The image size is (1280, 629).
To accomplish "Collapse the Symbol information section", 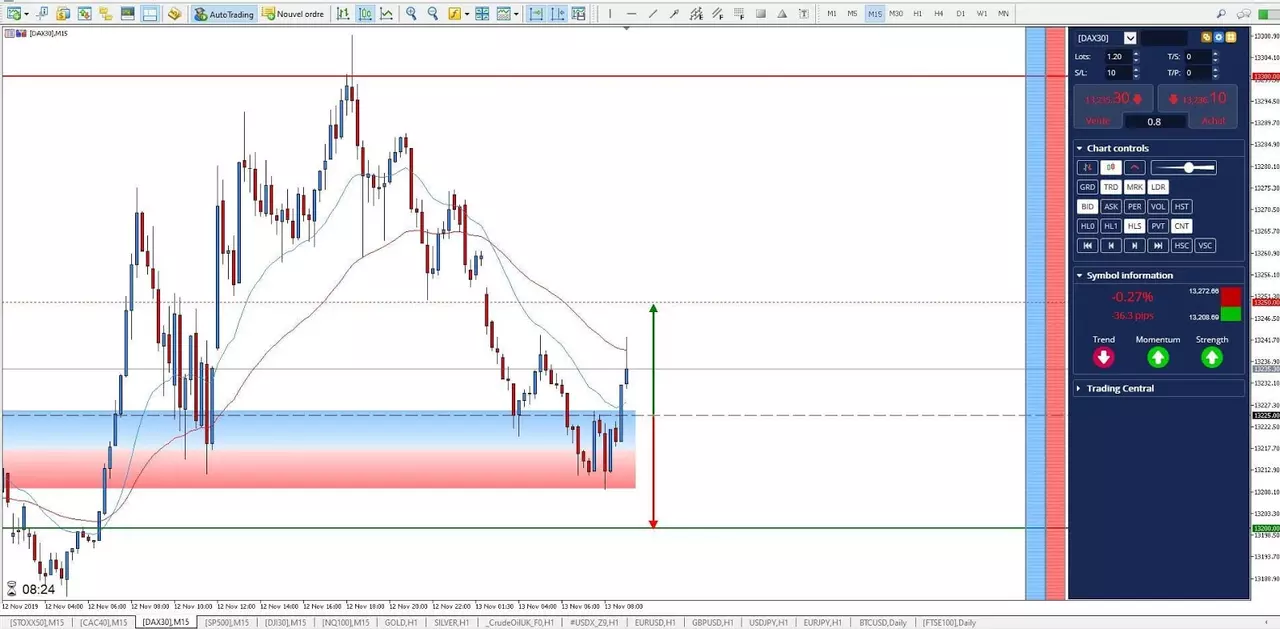I will pos(1080,275).
